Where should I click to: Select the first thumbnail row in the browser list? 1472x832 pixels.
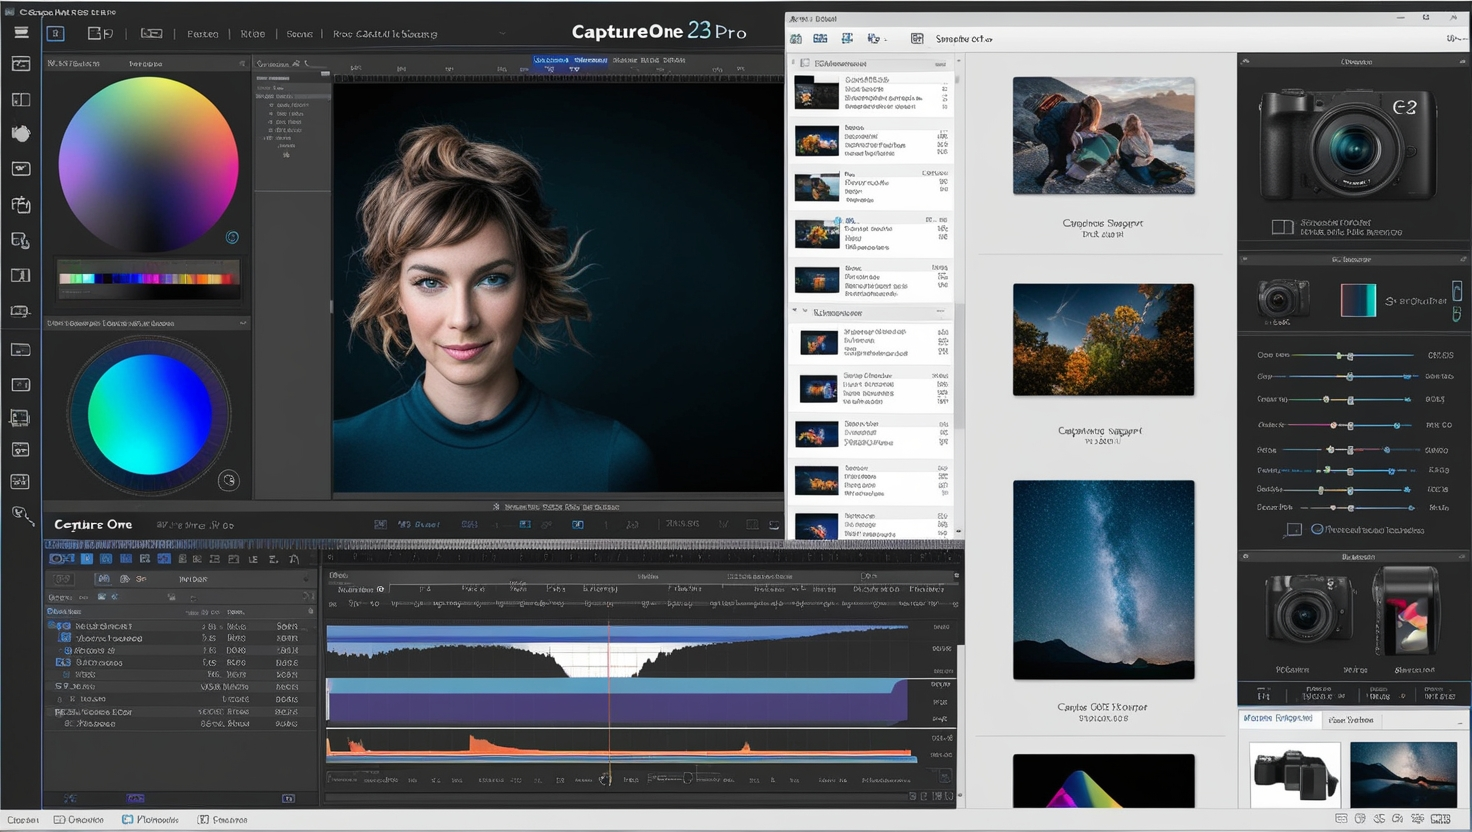pyautogui.click(x=871, y=93)
